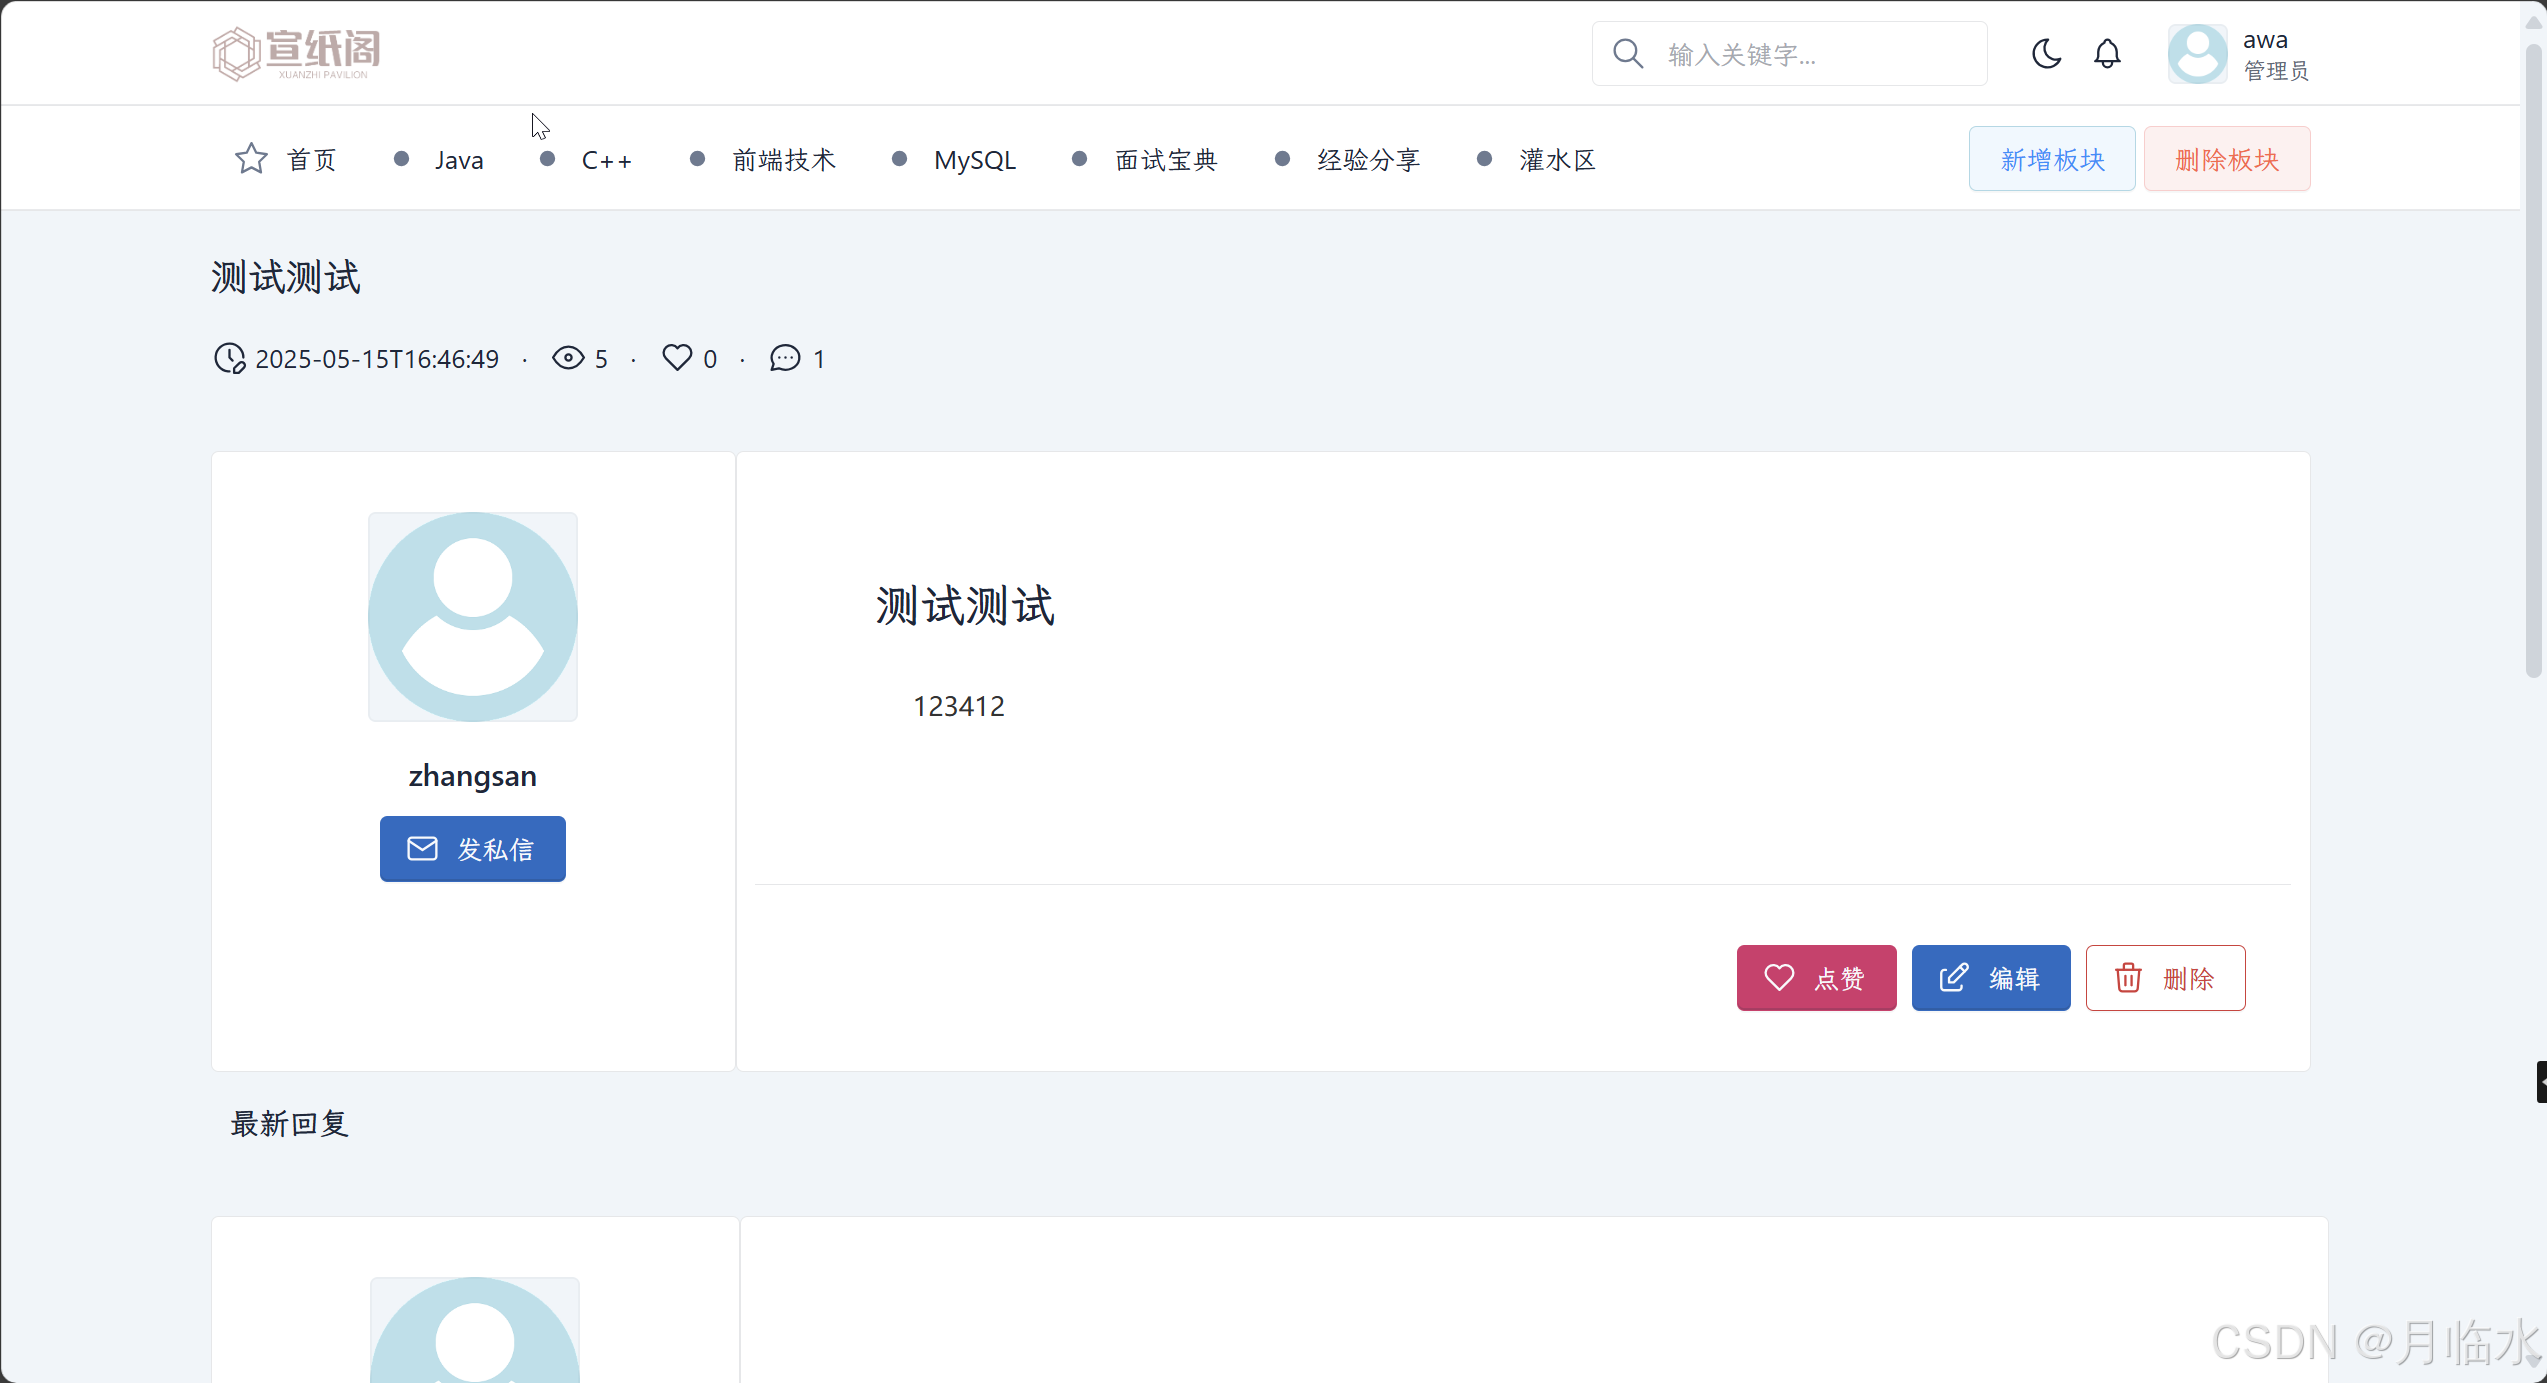Like the post with 点赞
The width and height of the screenshot is (2547, 1383).
point(1816,977)
